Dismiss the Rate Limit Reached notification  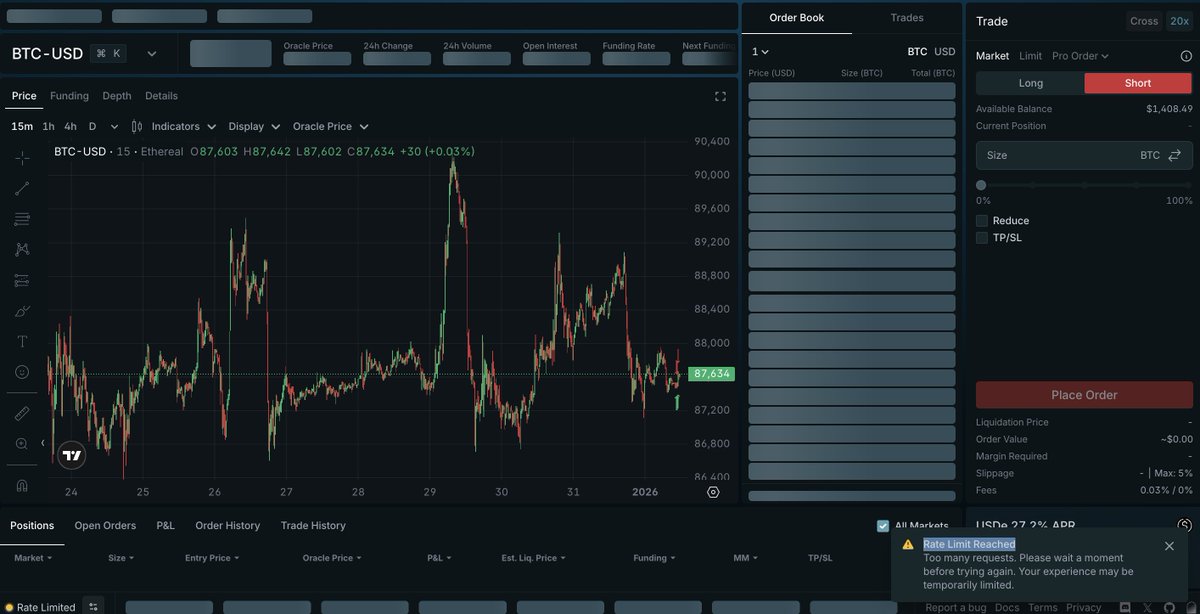tap(1170, 546)
